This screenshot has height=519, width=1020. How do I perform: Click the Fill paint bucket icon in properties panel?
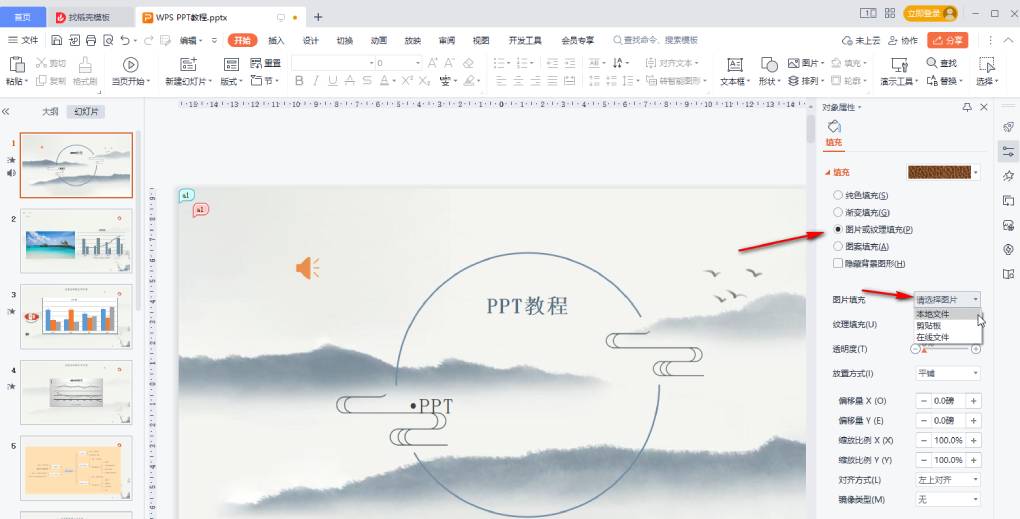pos(834,126)
